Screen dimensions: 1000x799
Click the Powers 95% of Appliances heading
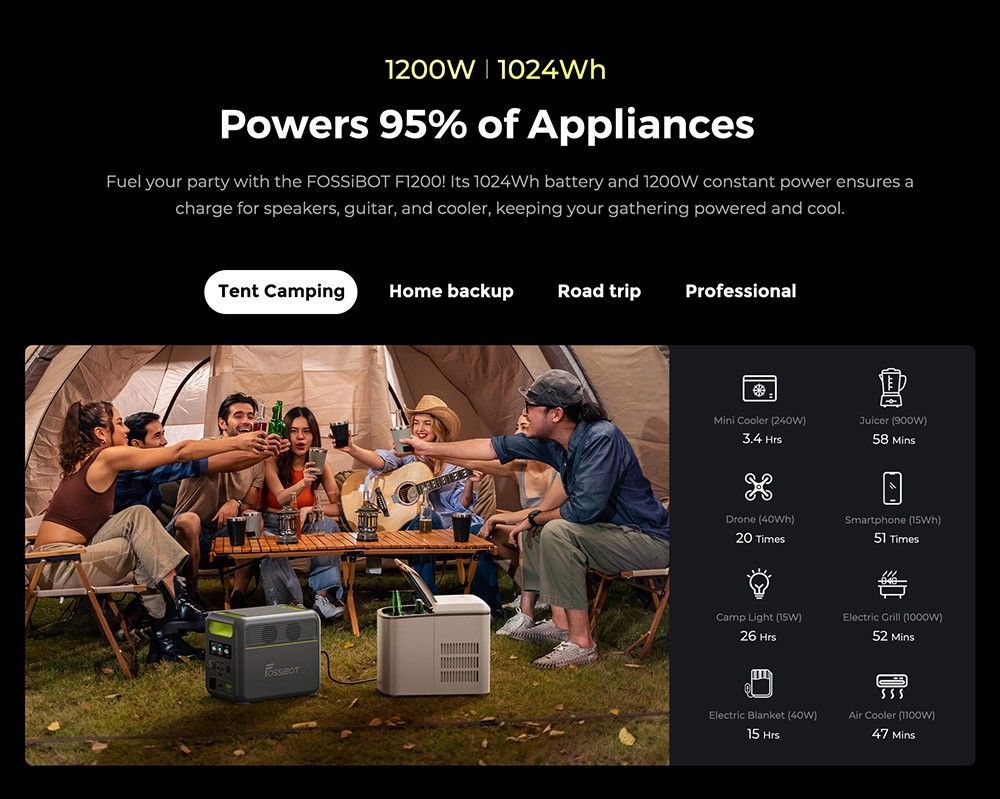coord(487,124)
